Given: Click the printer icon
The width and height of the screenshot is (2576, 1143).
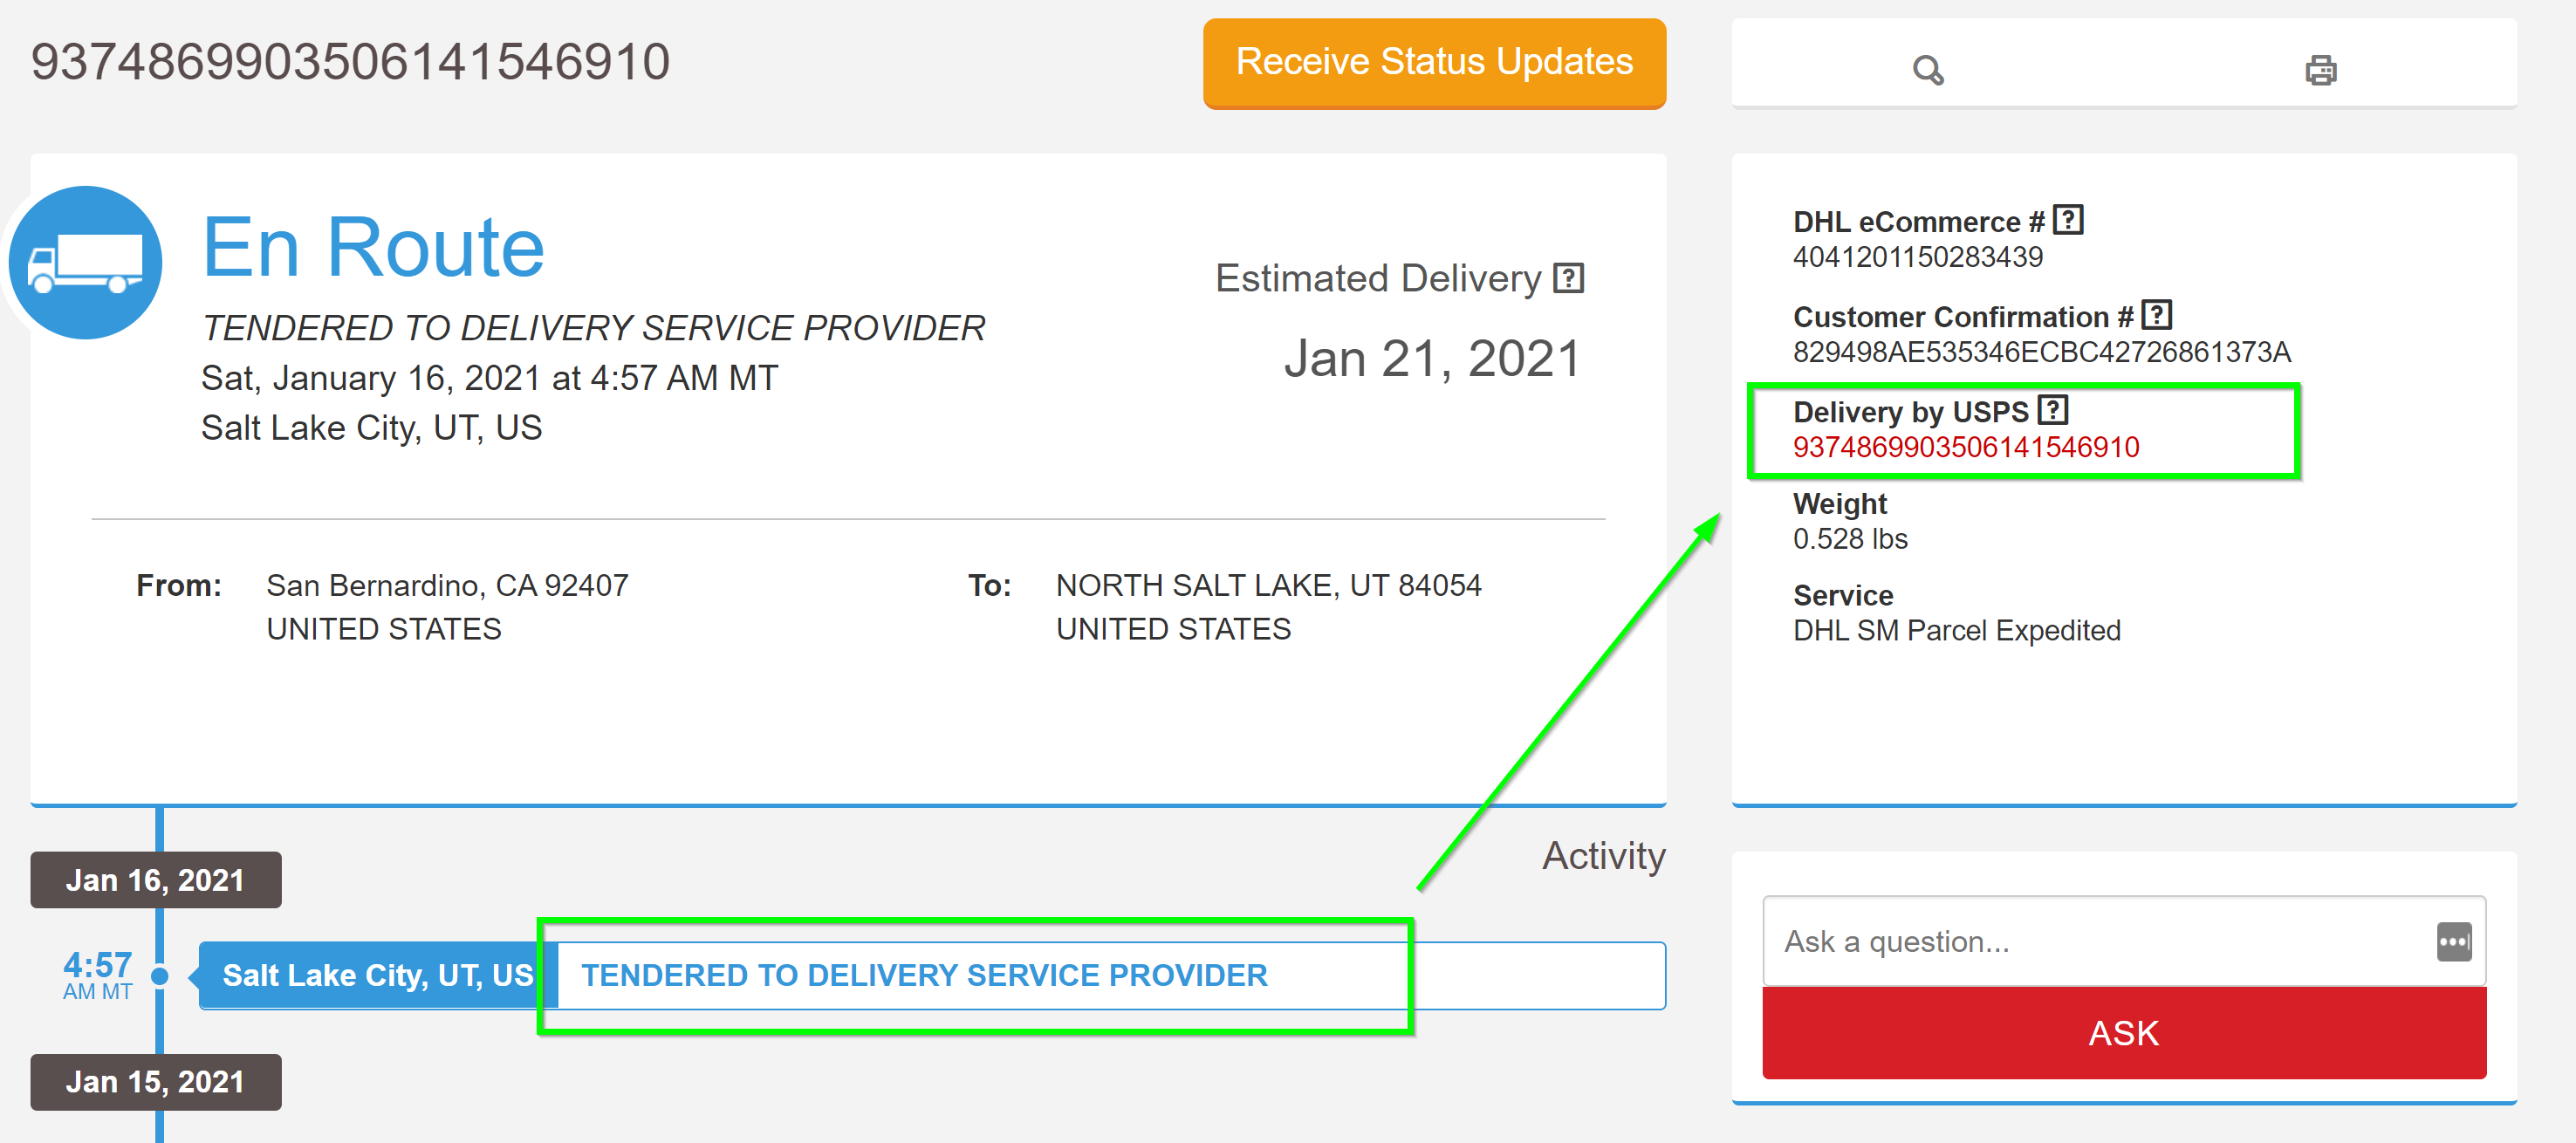Looking at the screenshot, I should 2320,70.
